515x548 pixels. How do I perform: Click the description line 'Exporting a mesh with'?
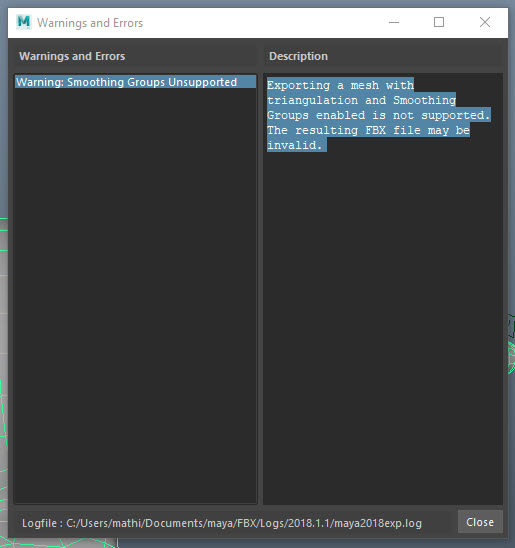(340, 85)
